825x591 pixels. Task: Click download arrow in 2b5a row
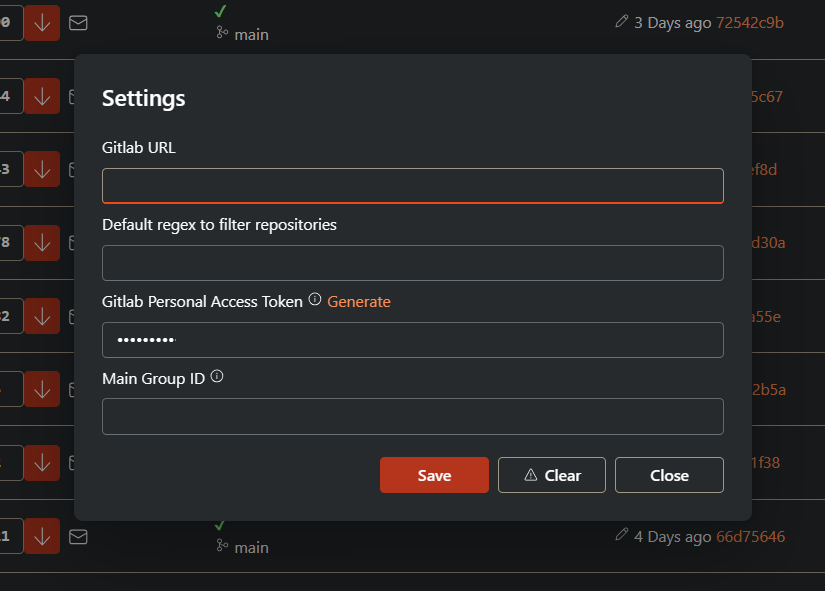coord(42,389)
